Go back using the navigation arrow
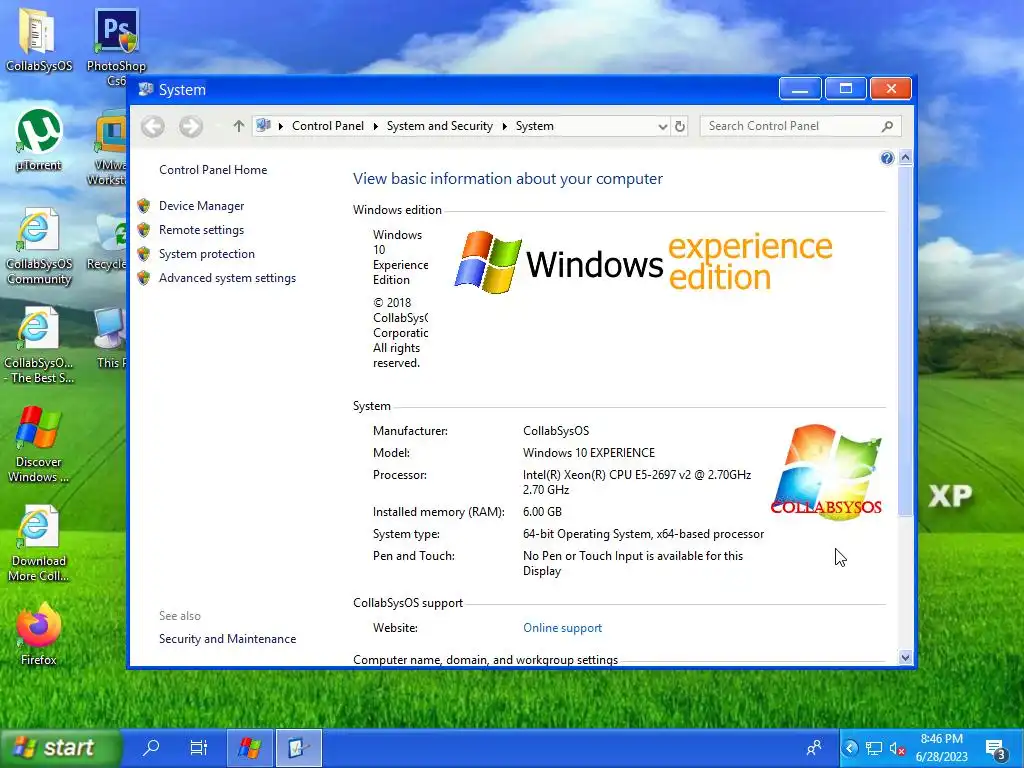The width and height of the screenshot is (1024, 768). pyautogui.click(x=153, y=126)
